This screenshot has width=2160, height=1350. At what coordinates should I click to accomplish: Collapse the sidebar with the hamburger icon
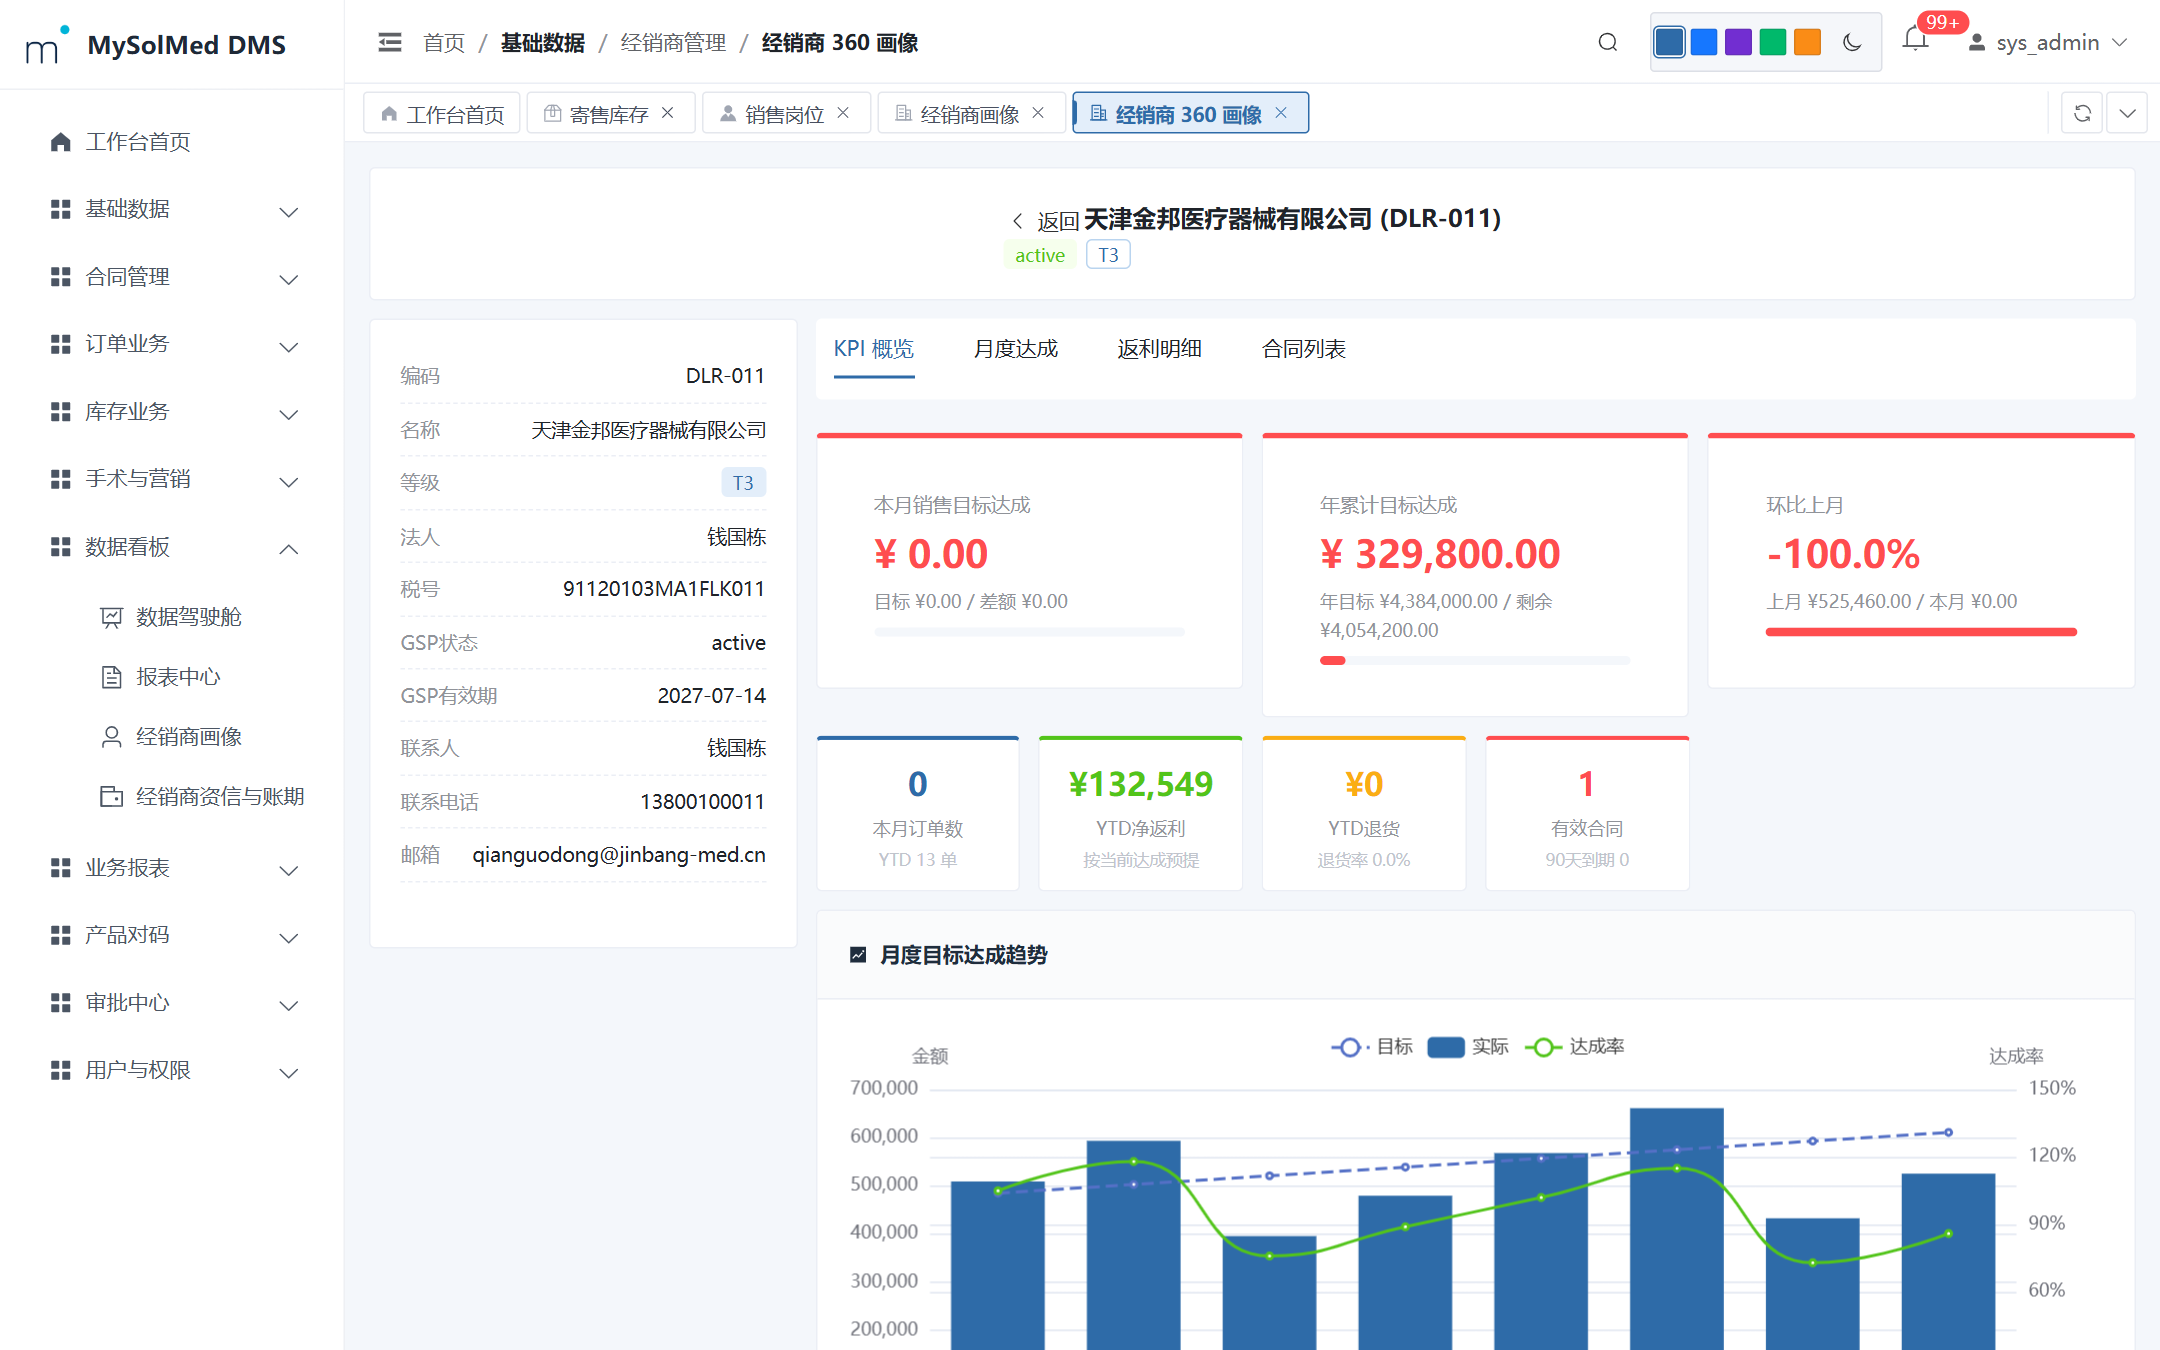(390, 42)
